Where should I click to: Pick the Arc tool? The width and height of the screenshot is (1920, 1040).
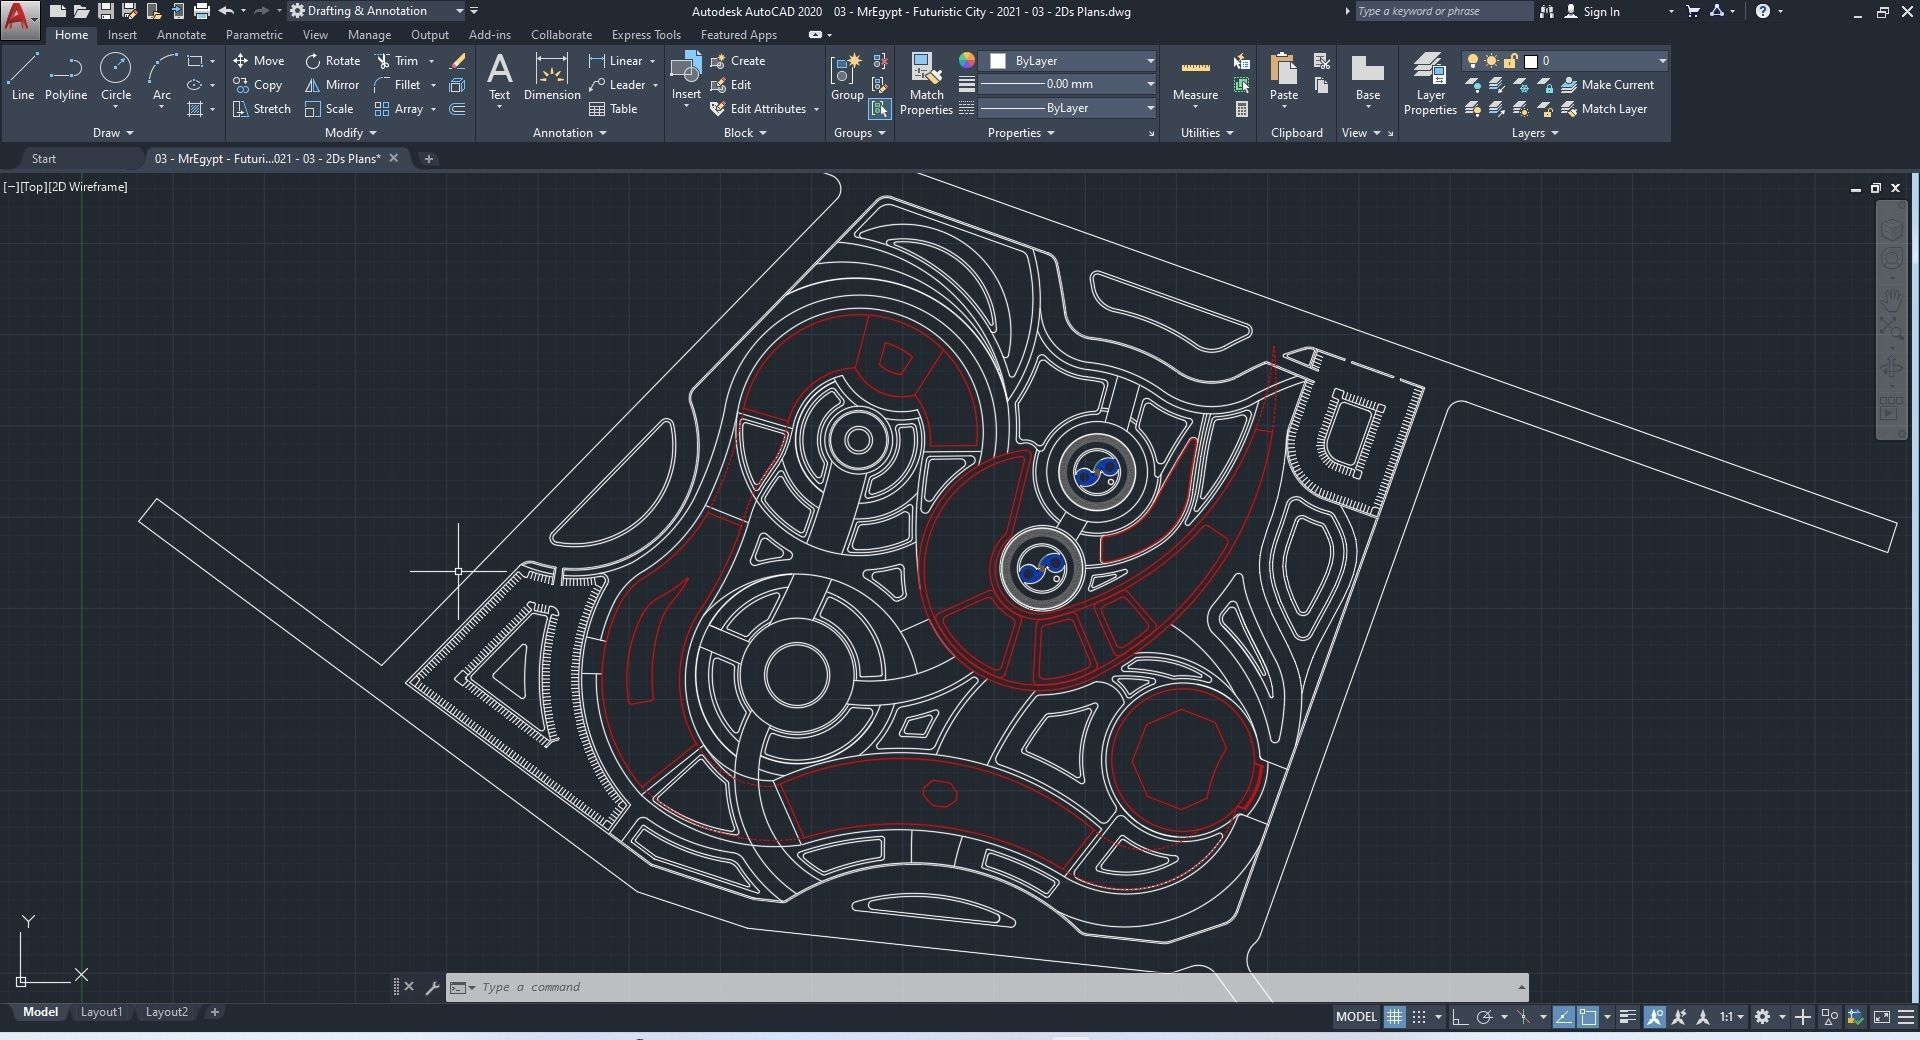162,78
